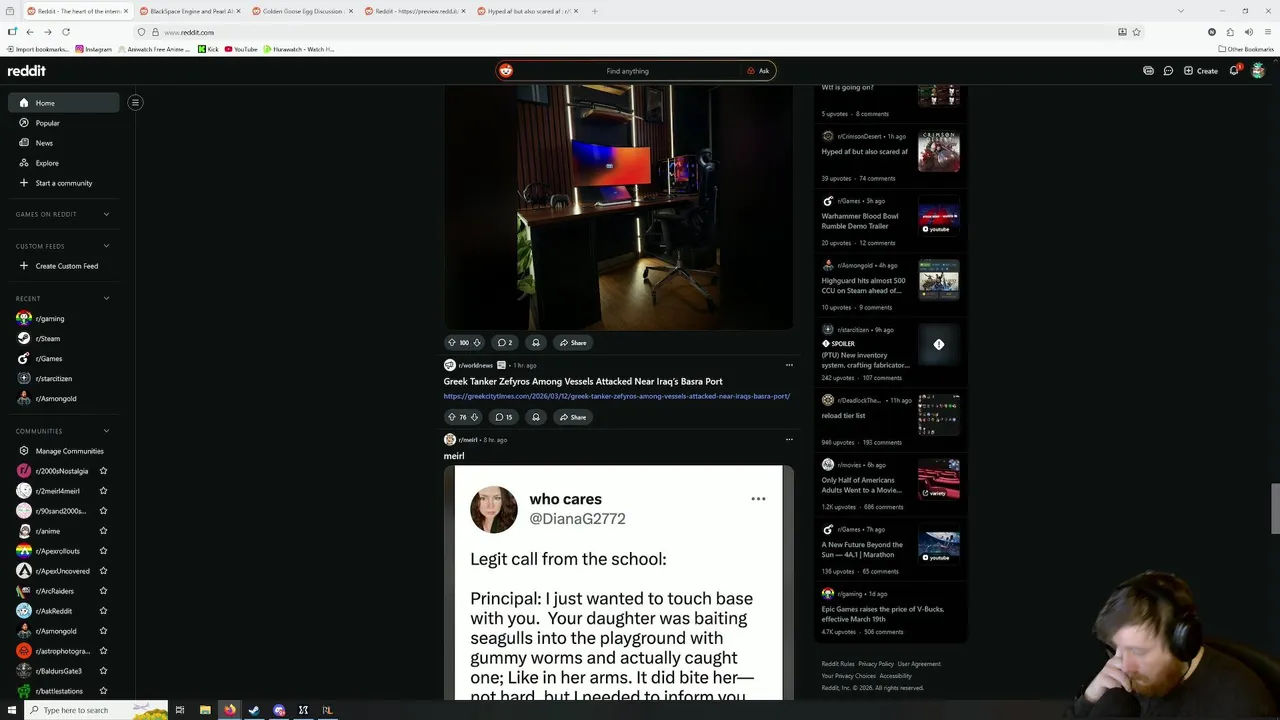Open Task View in the taskbar
Screen dimensions: 1280x720
click(x=180, y=710)
